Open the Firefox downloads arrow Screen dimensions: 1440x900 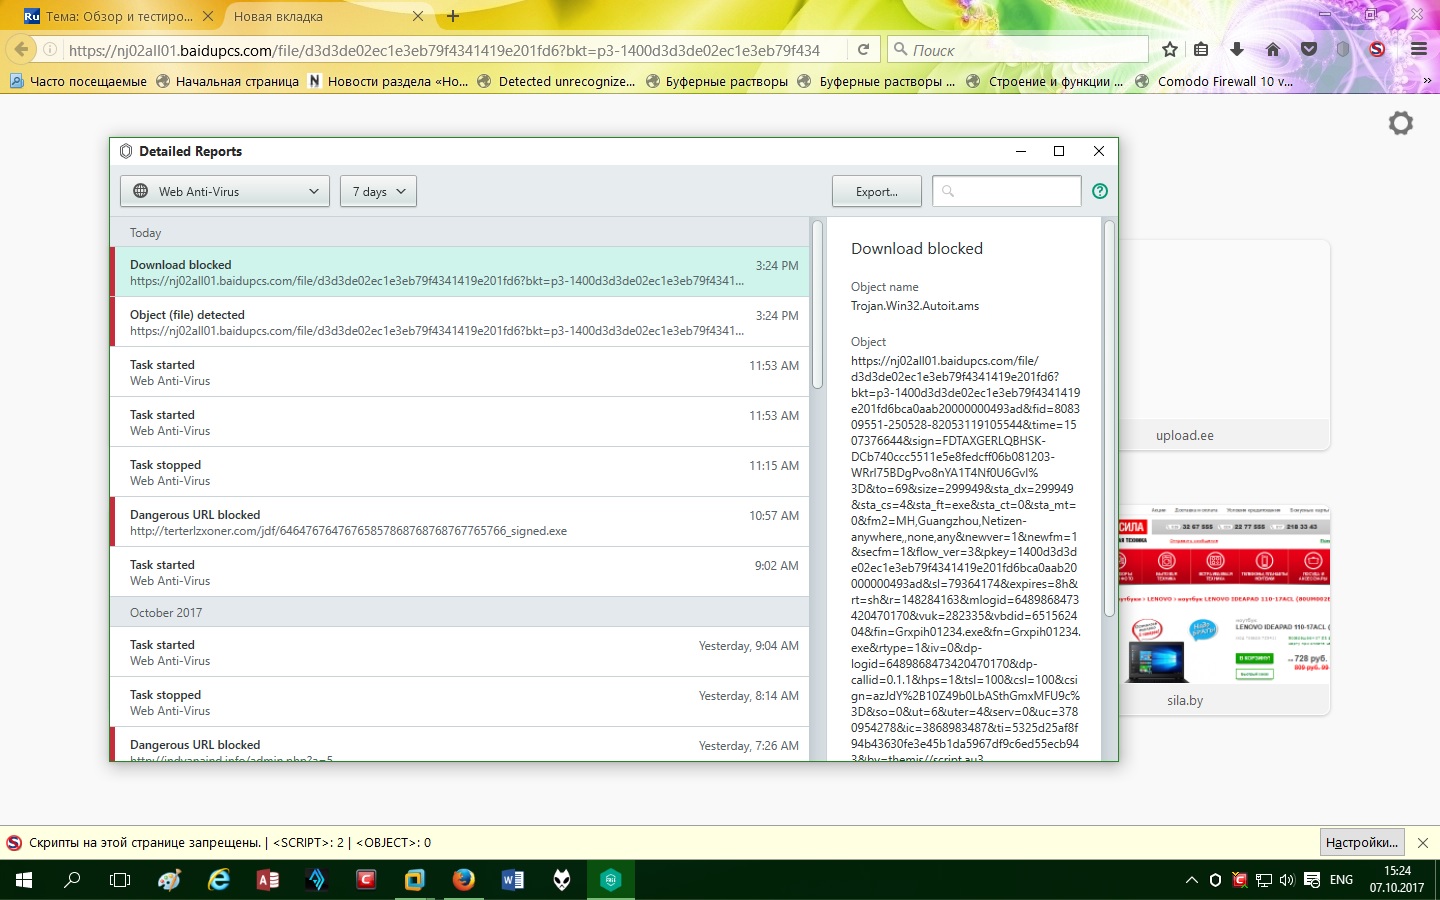coord(1237,49)
